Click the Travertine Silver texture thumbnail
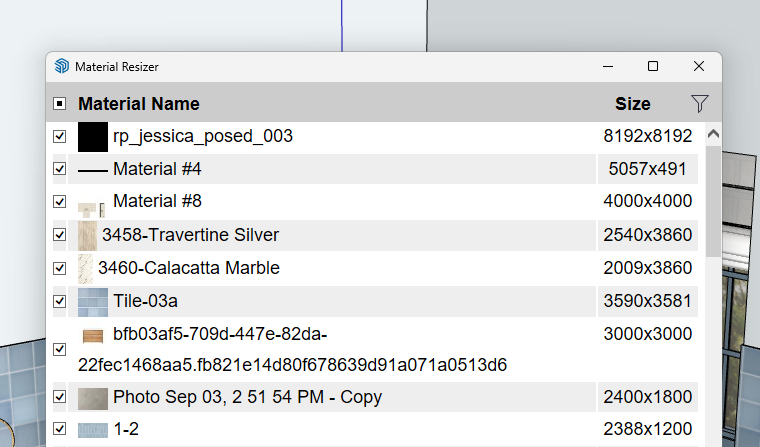The width and height of the screenshot is (760, 447). click(88, 236)
